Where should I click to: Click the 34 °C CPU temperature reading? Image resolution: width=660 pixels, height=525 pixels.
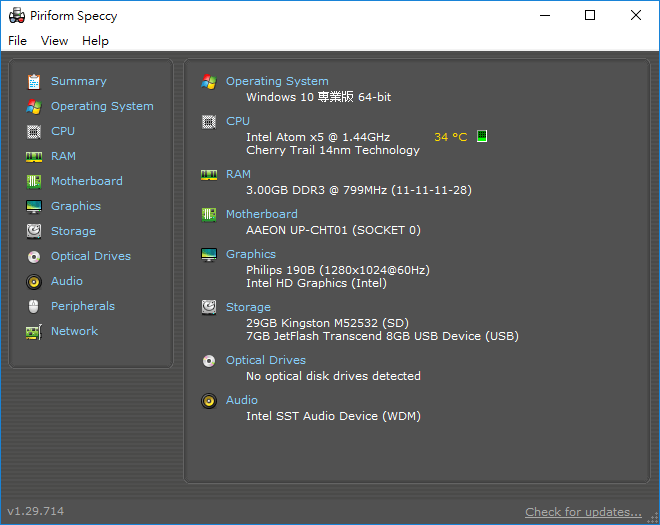click(450, 137)
